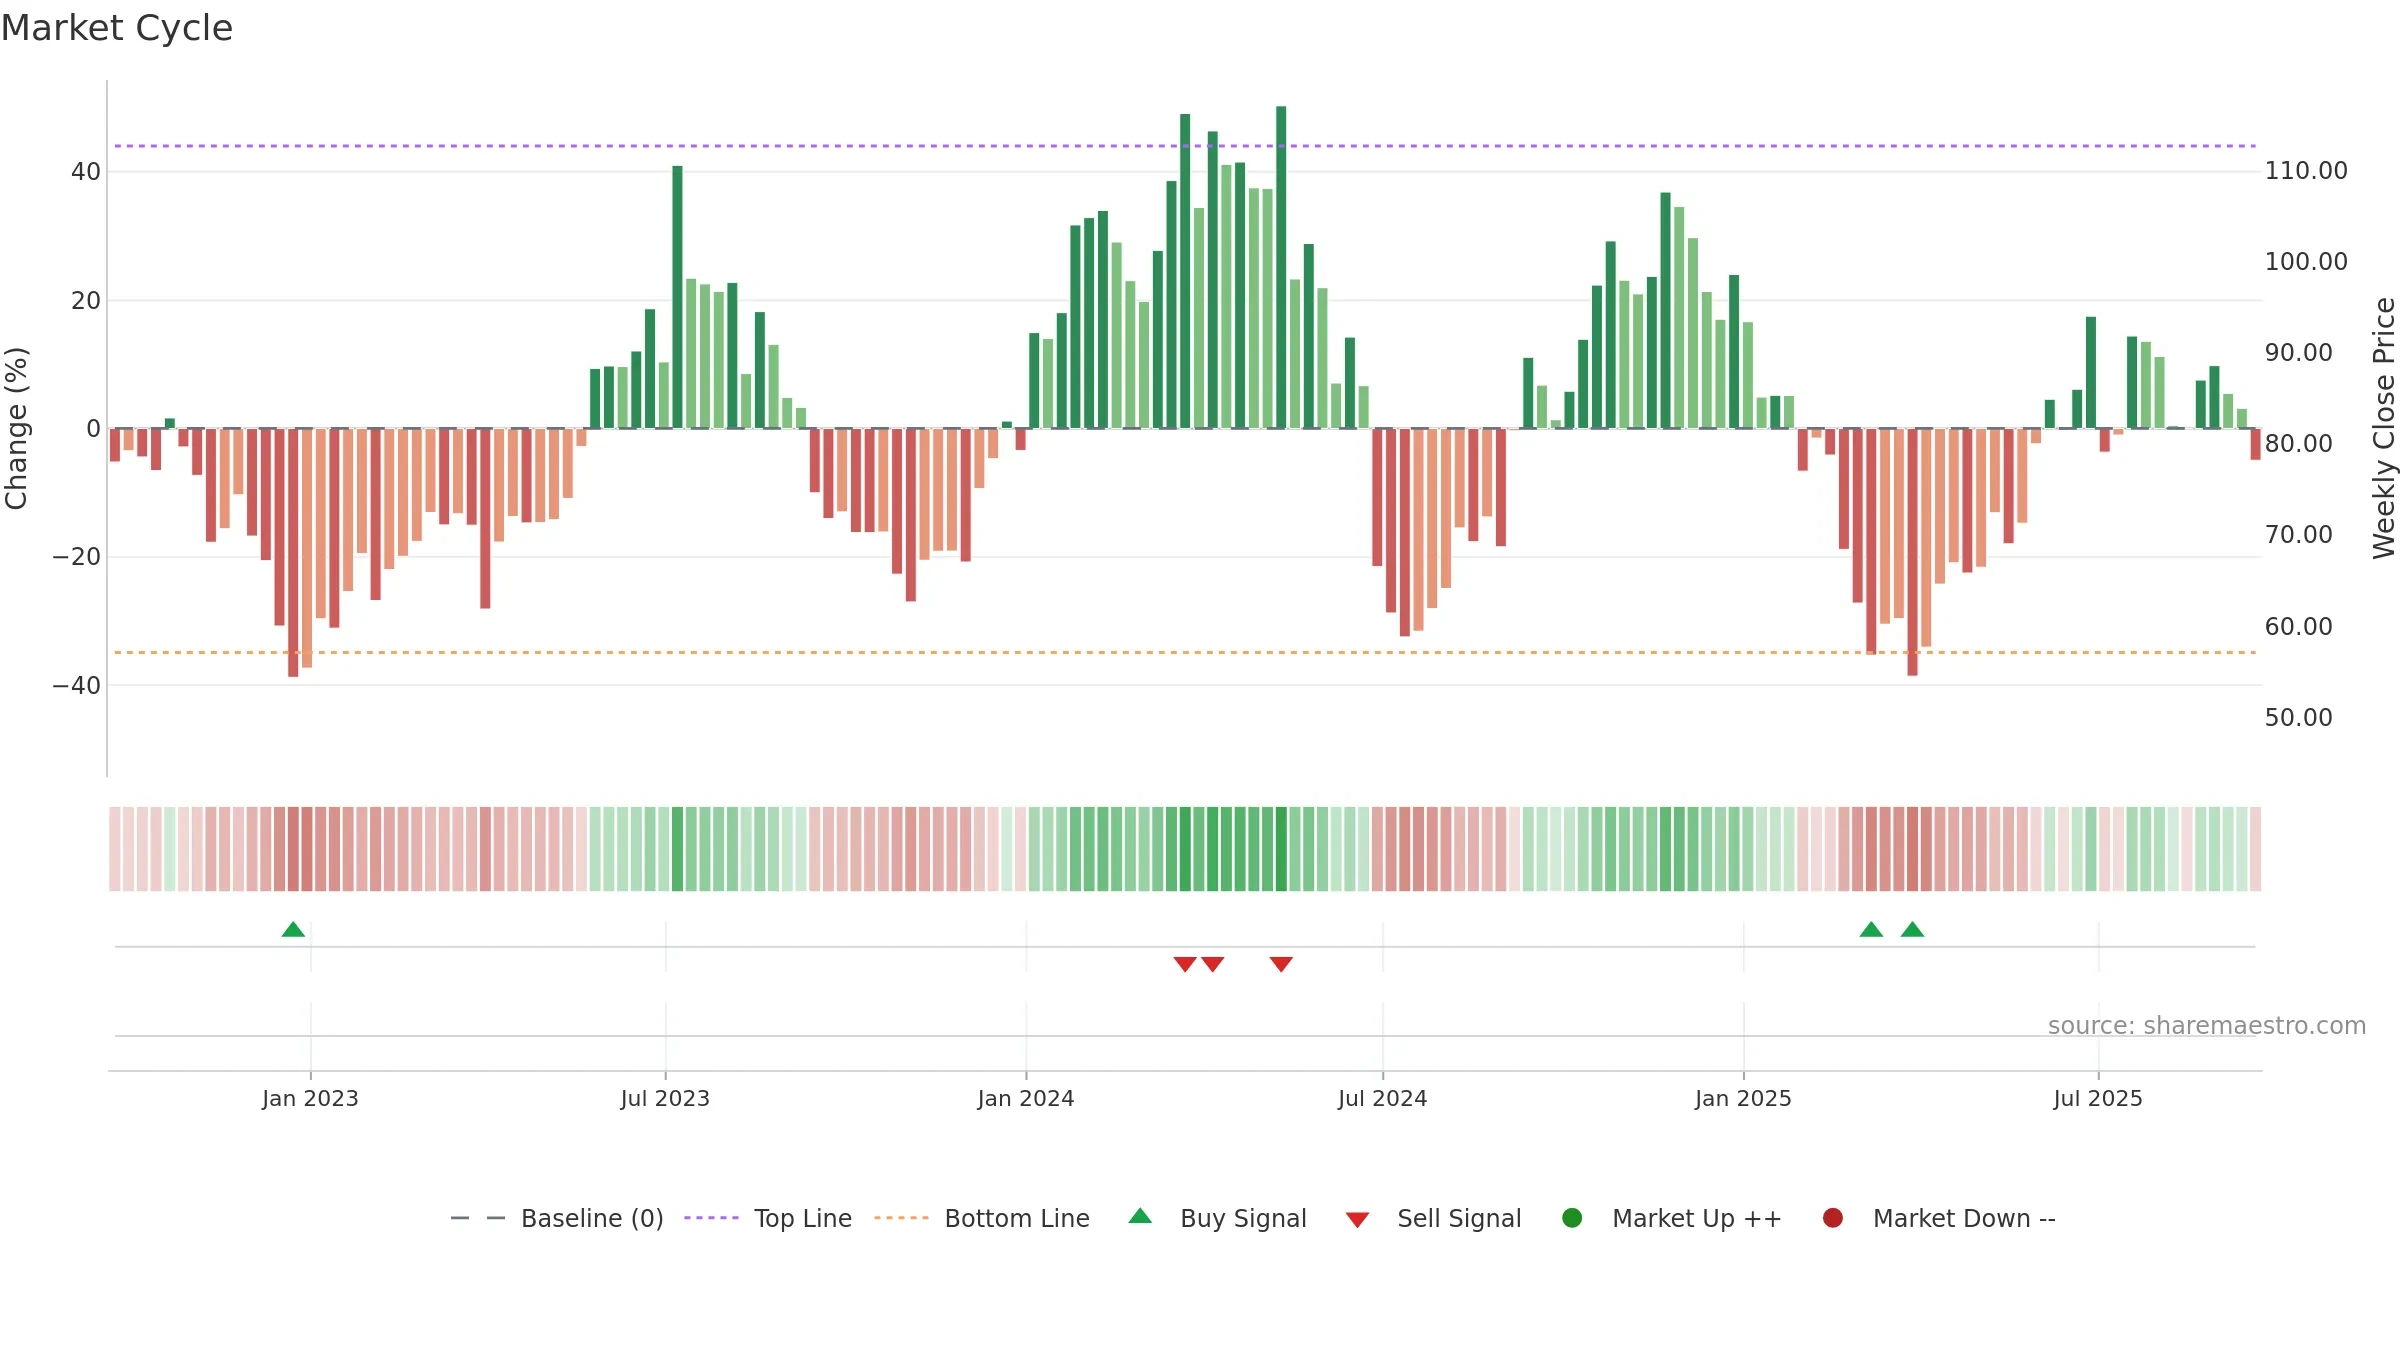Viewport: 2400px width, 1350px height.
Task: Click the 60.00 price axis value
Action: pyautogui.click(x=2298, y=627)
